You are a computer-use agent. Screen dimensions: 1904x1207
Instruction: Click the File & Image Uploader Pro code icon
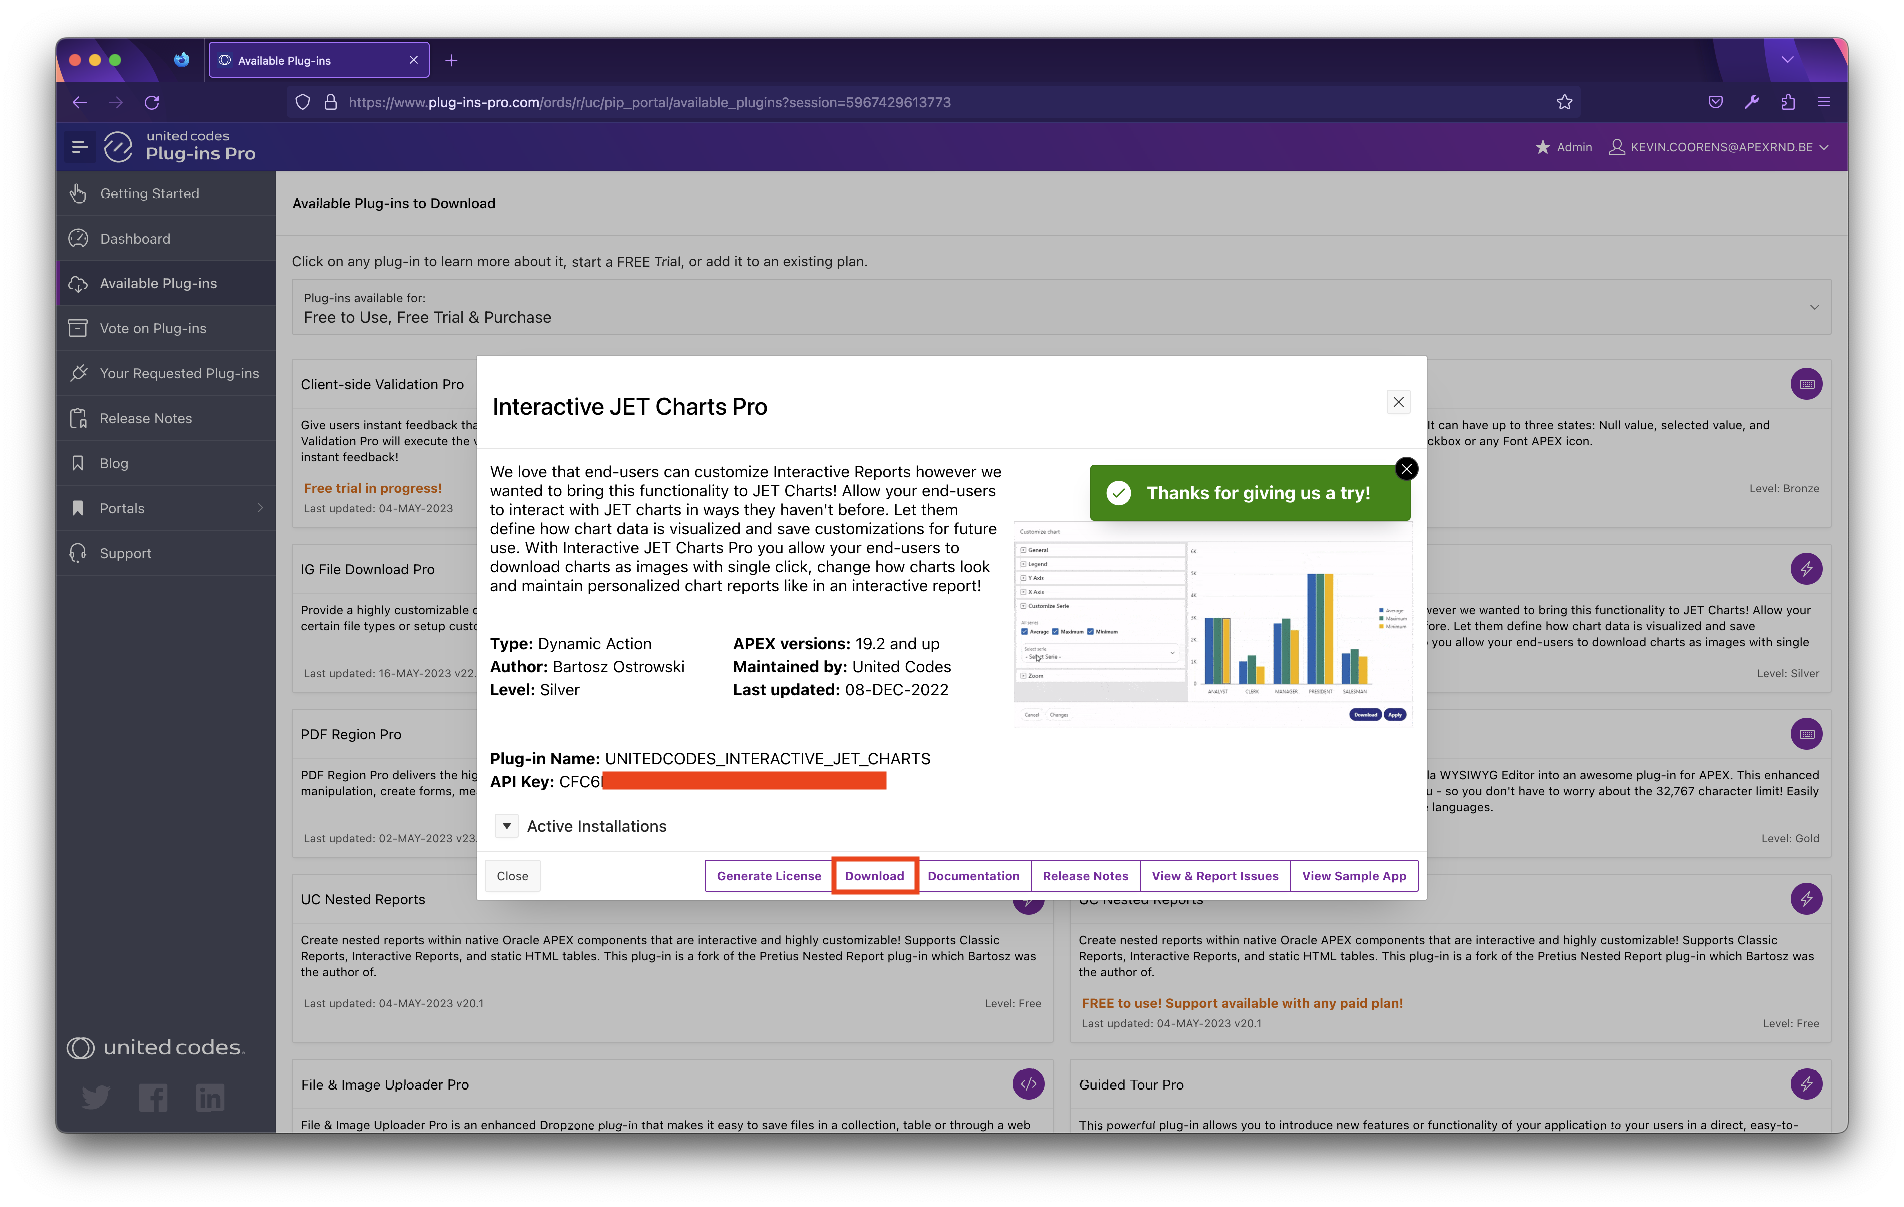(x=1028, y=1084)
